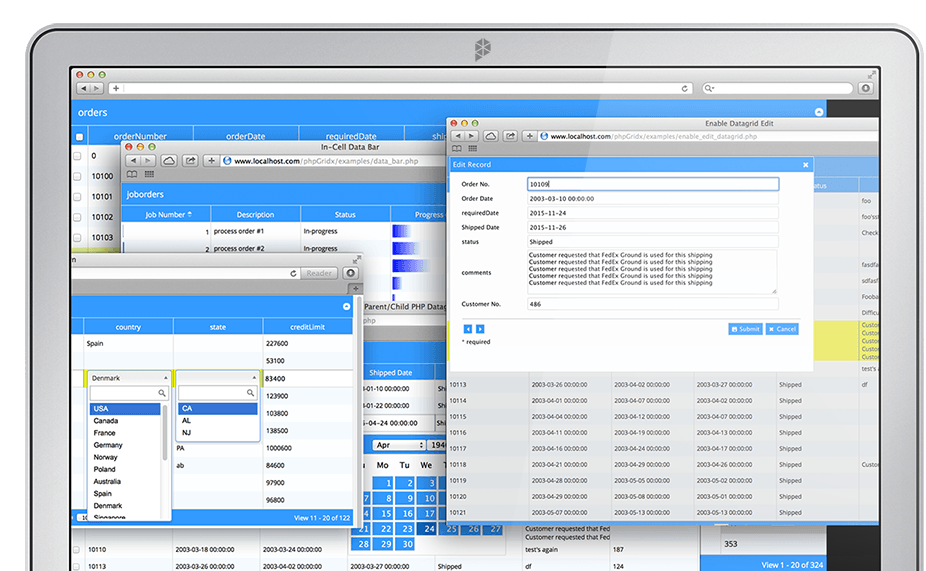The image size is (926, 571).
Task: Click the share icon in the In-Cell Data Bar window
Action: pyautogui.click(x=190, y=161)
